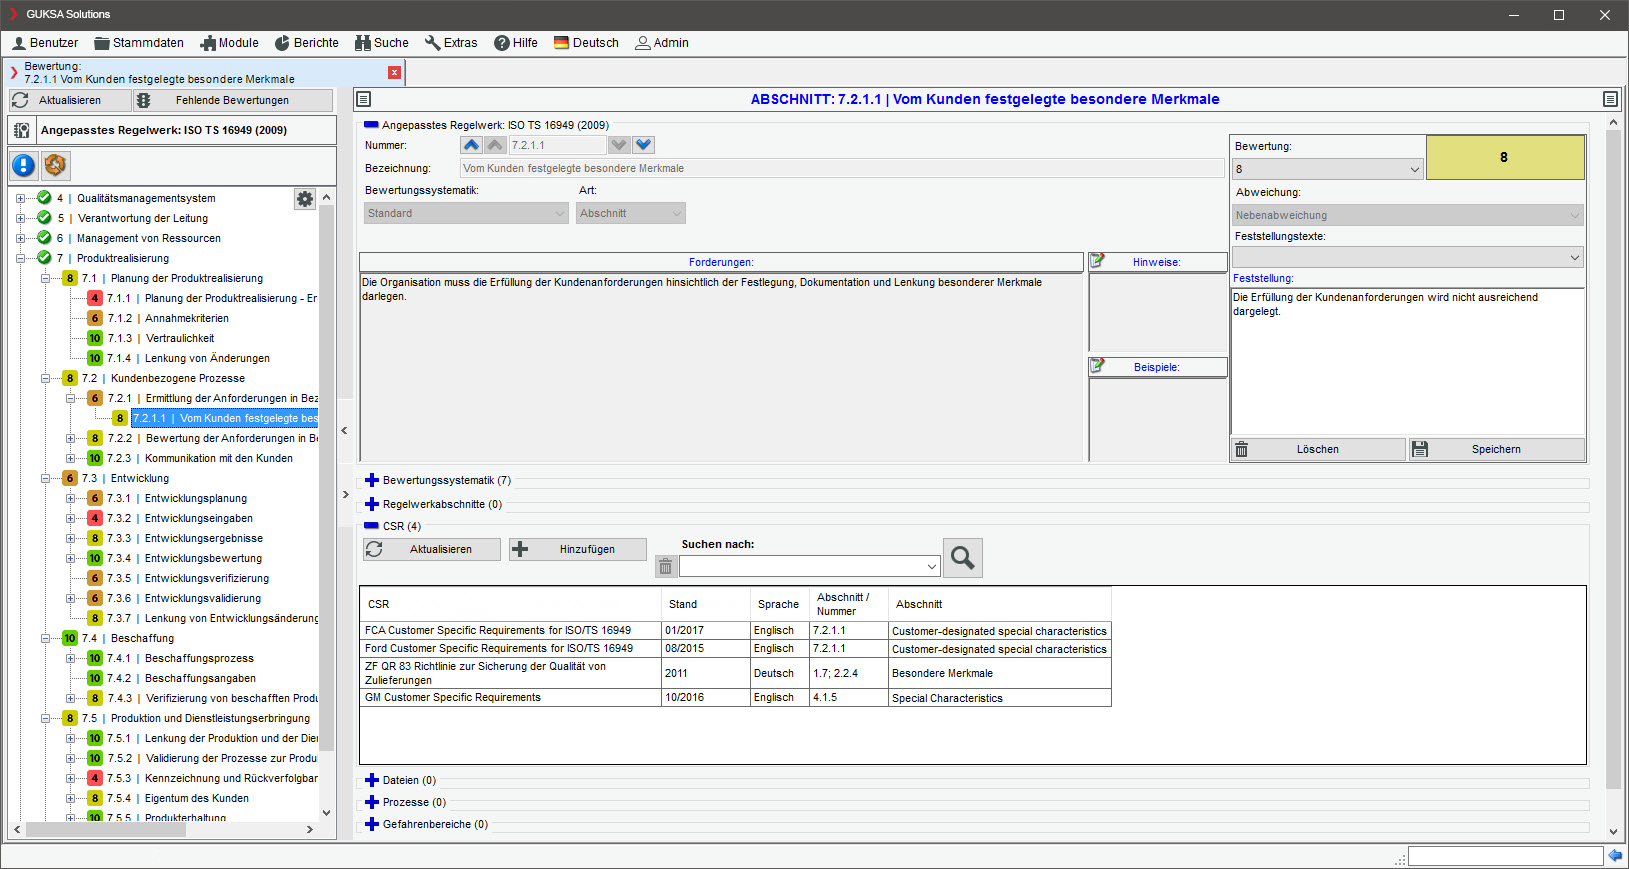
Task: Click the left splitter collapse arrow
Action: (x=344, y=431)
